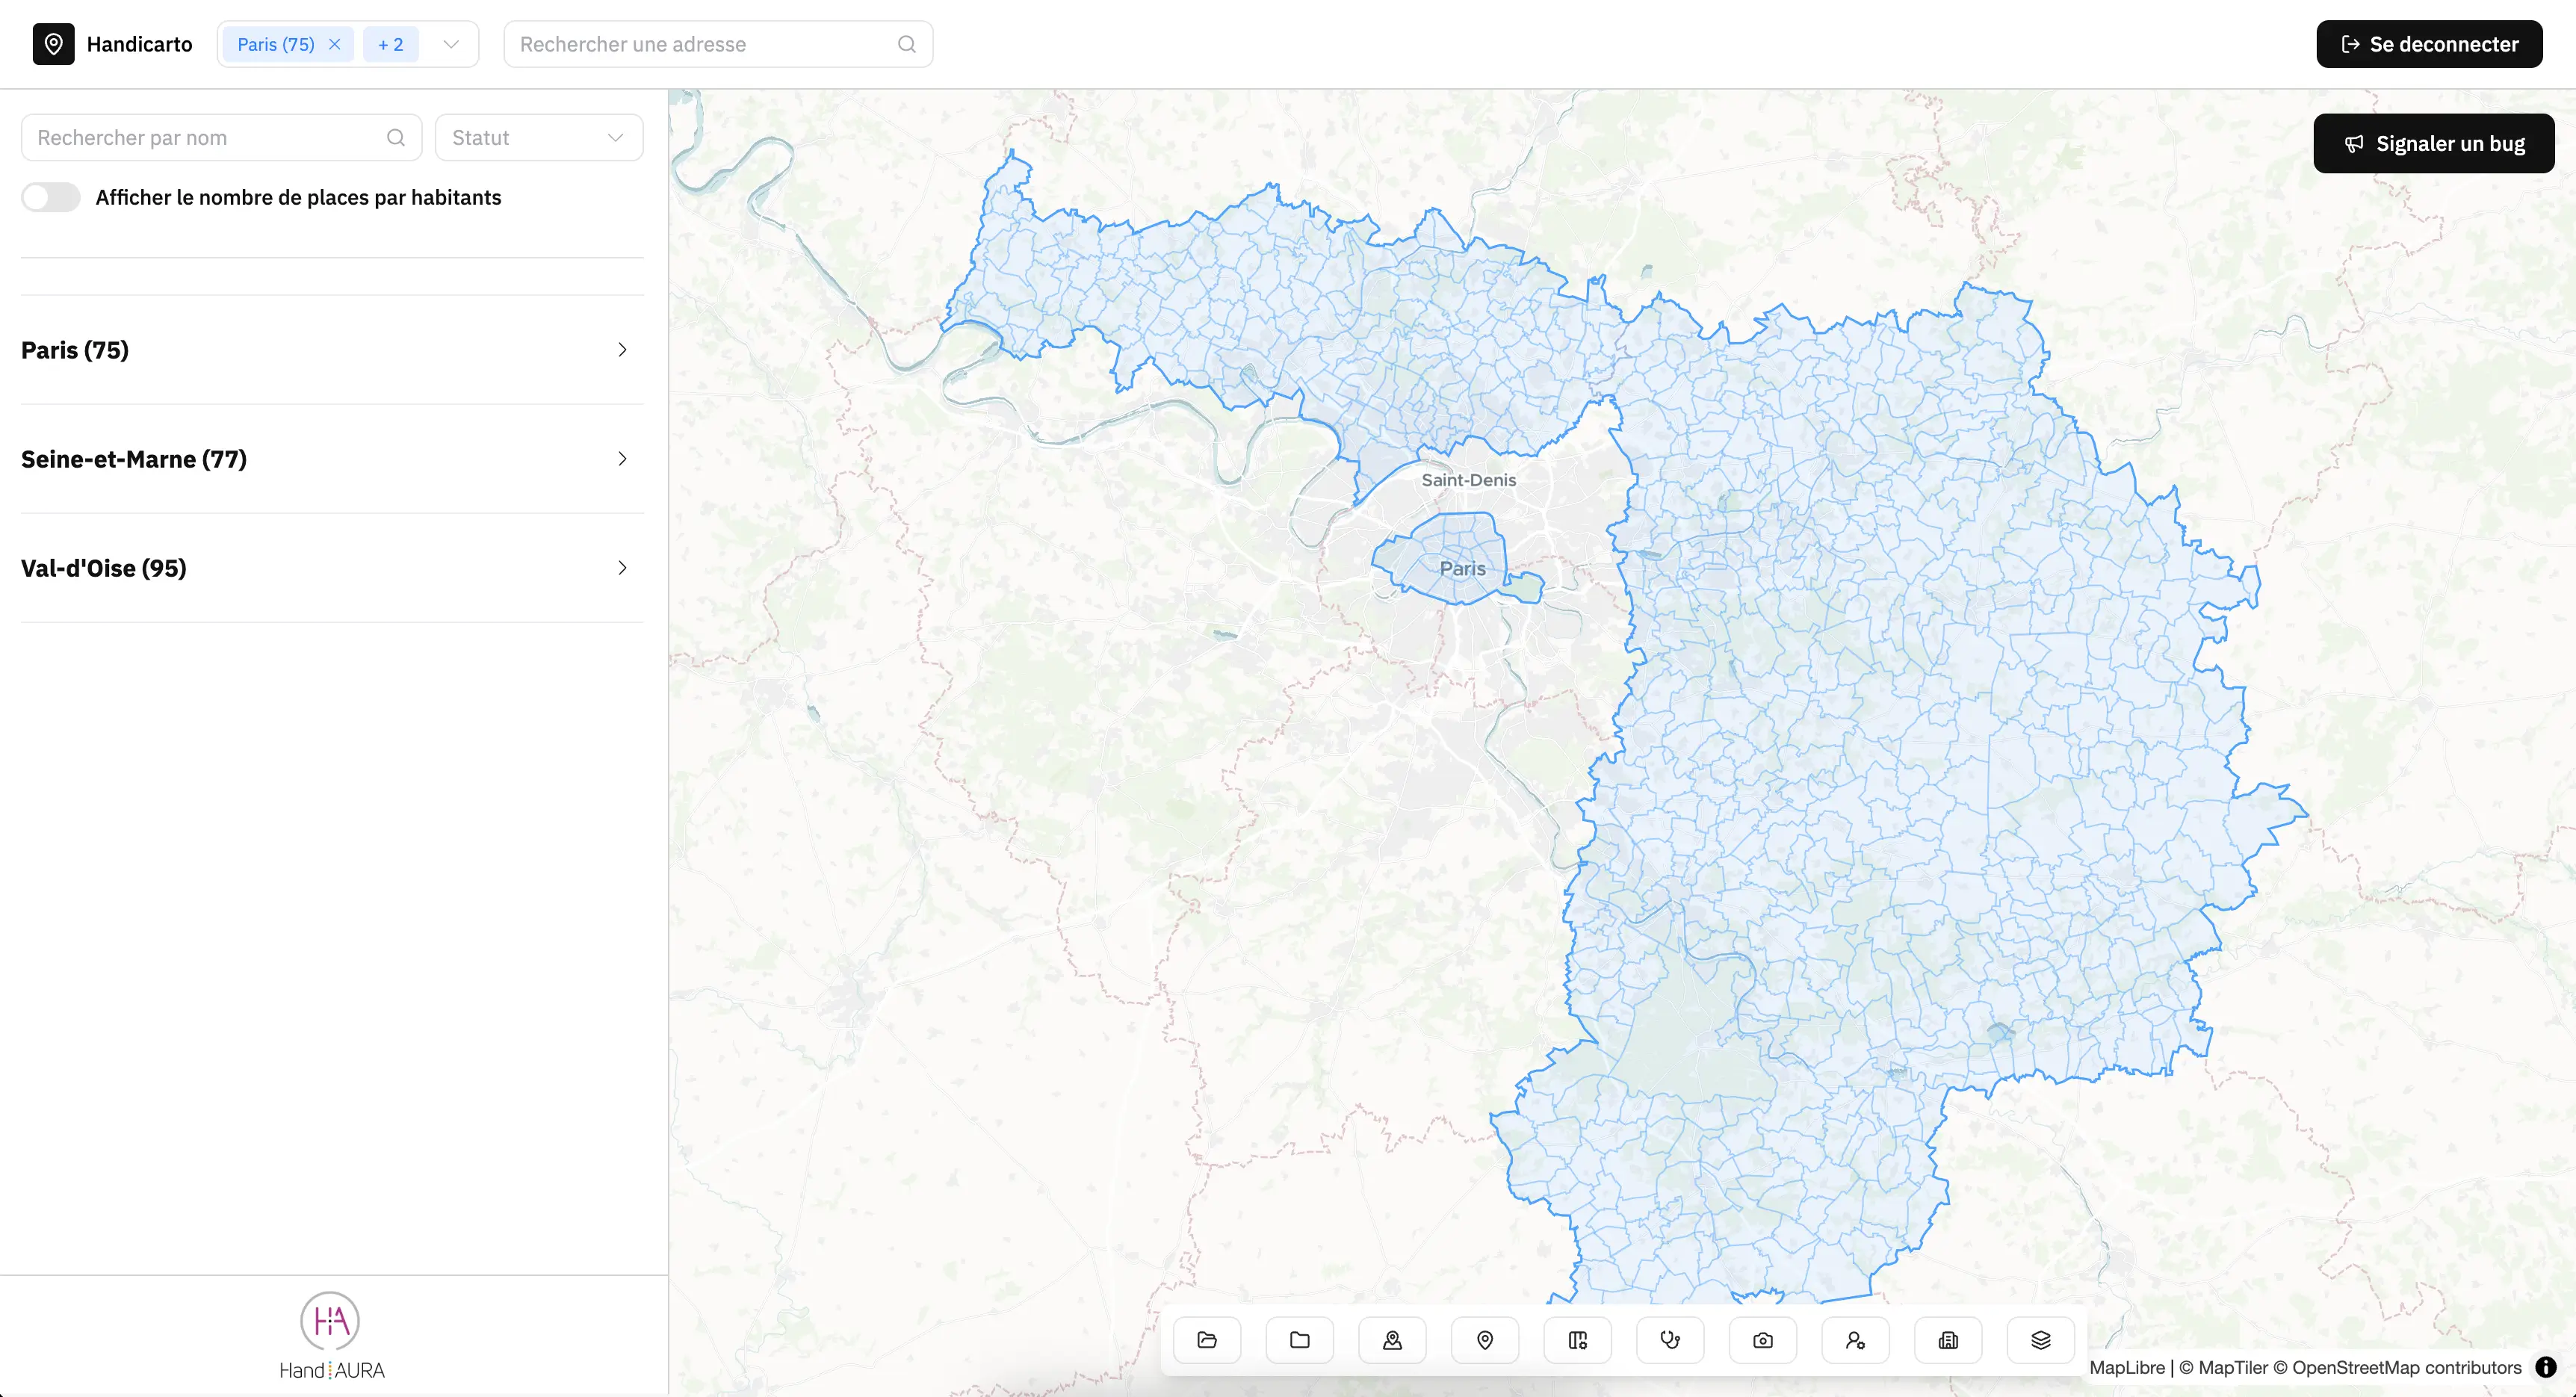
Task: Open the Statut dropdown
Action: (x=538, y=138)
